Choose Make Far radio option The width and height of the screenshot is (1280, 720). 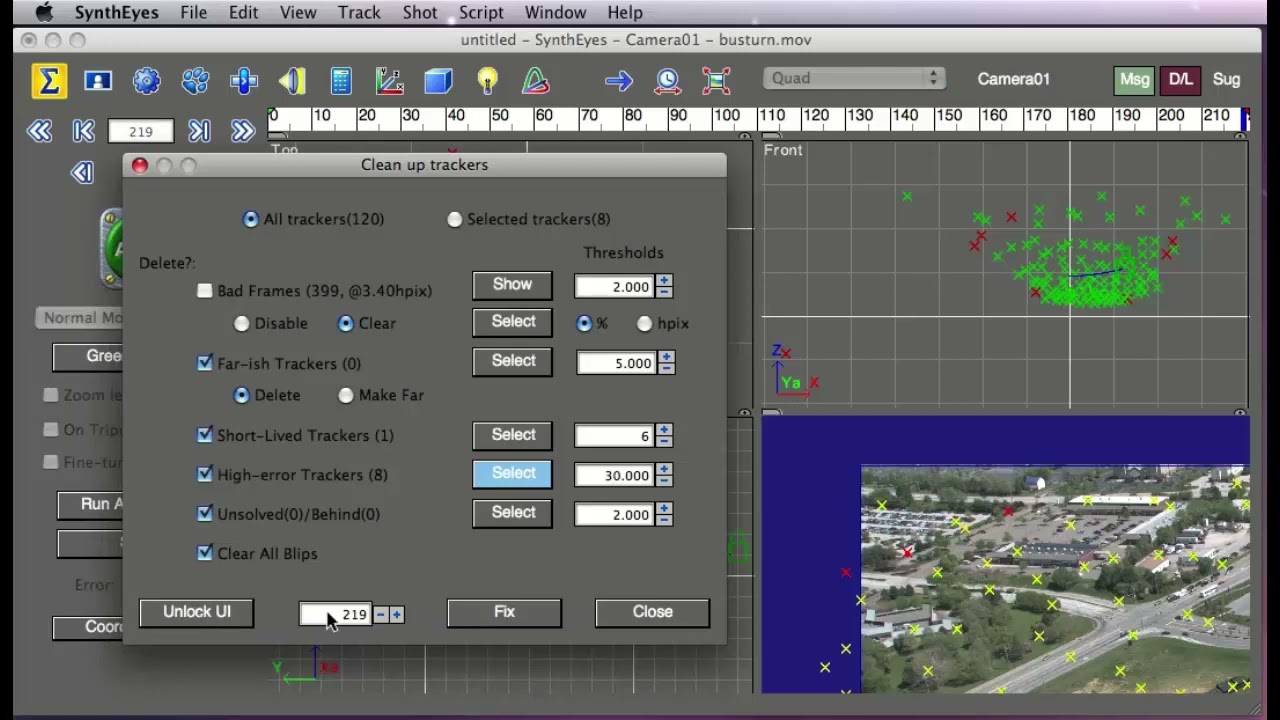click(346, 395)
